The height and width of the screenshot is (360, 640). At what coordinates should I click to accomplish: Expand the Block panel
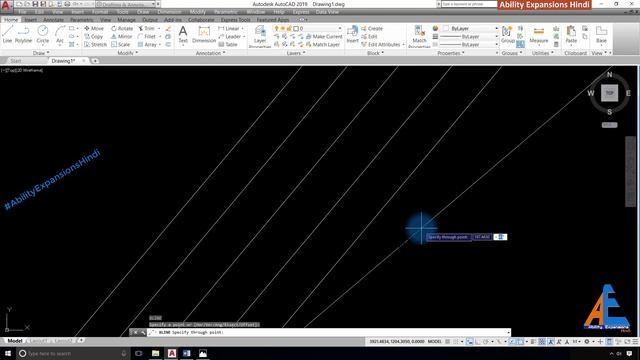coord(376,53)
